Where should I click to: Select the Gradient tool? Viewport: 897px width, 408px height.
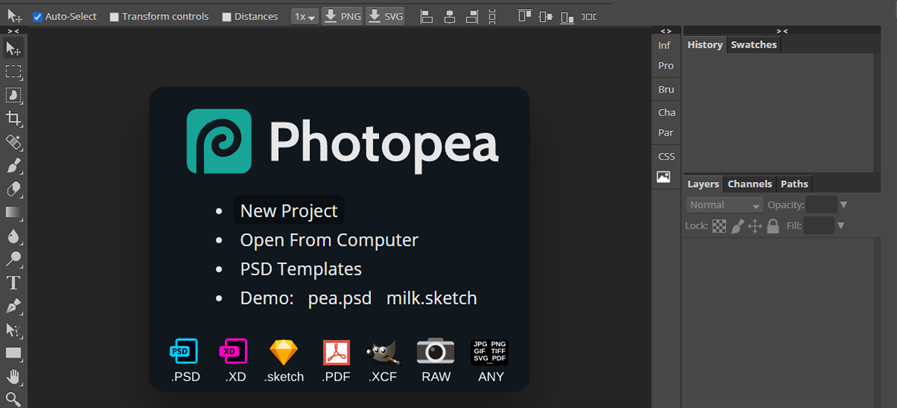tap(13, 212)
